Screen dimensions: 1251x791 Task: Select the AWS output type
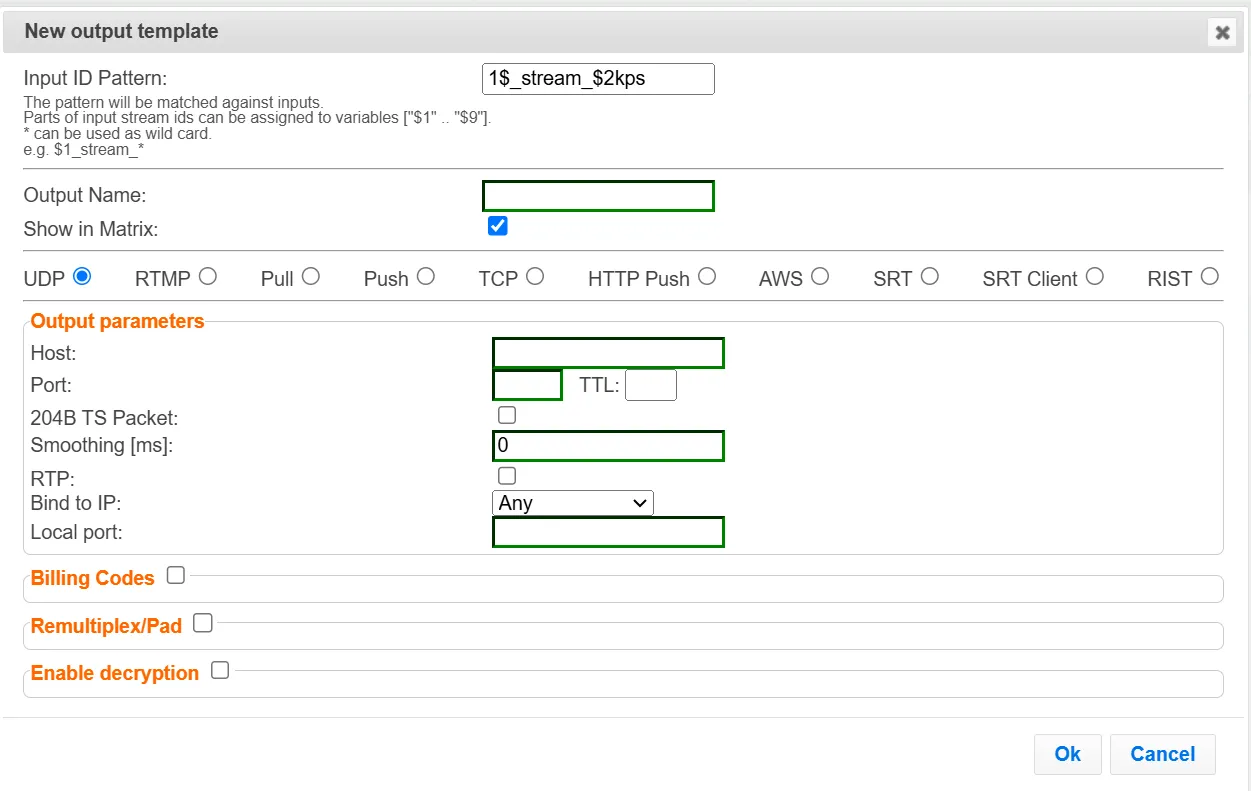[820, 276]
